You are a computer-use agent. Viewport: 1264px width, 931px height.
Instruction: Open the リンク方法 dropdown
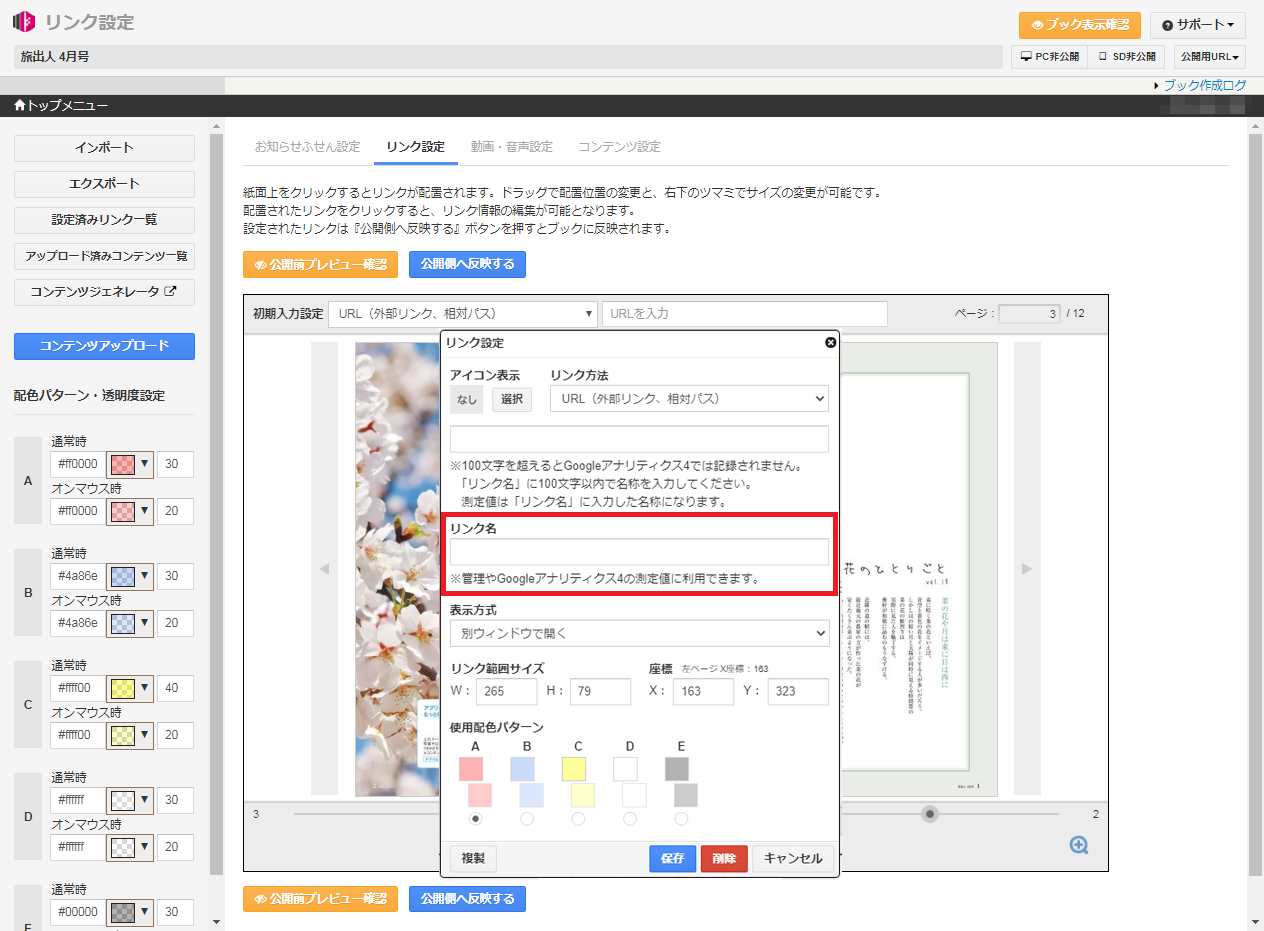point(689,399)
